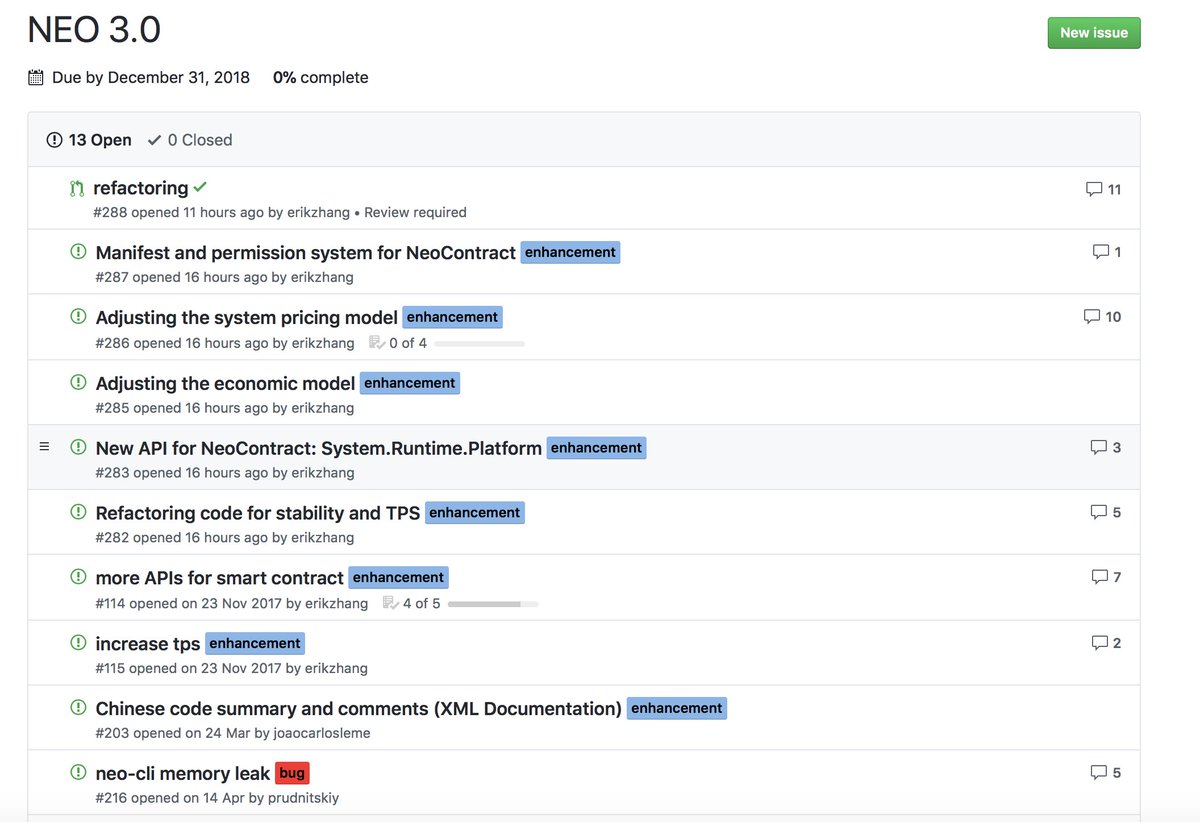Click enhancement label on Manifest and permission issue
Image resolution: width=1200 pixels, height=822 pixels.
[571, 253]
